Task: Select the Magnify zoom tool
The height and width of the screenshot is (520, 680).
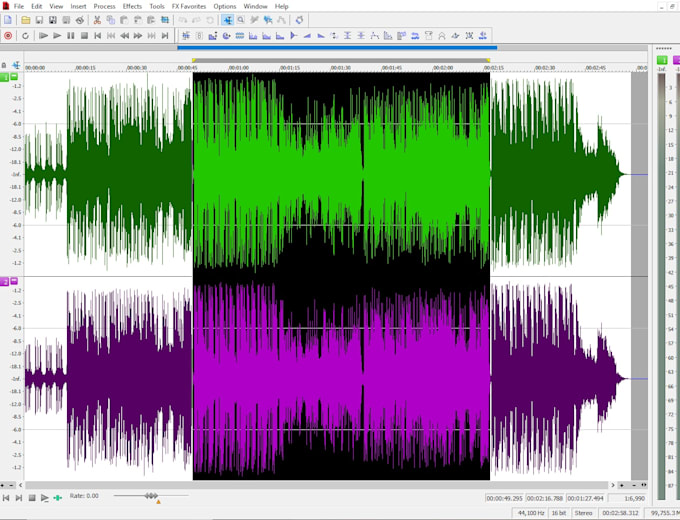Action: pyautogui.click(x=241, y=20)
